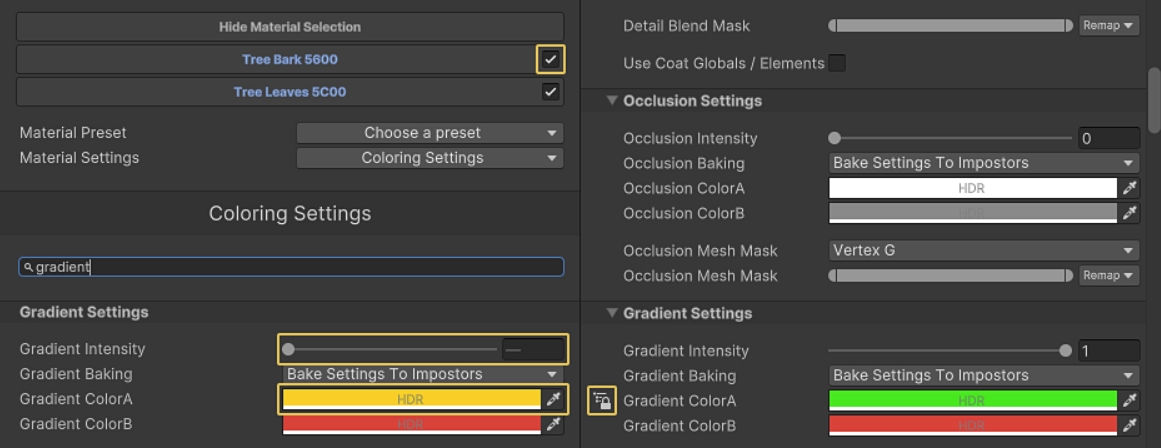Click Gradient Intensity slider in Coloring Settings panel

(x=390, y=349)
